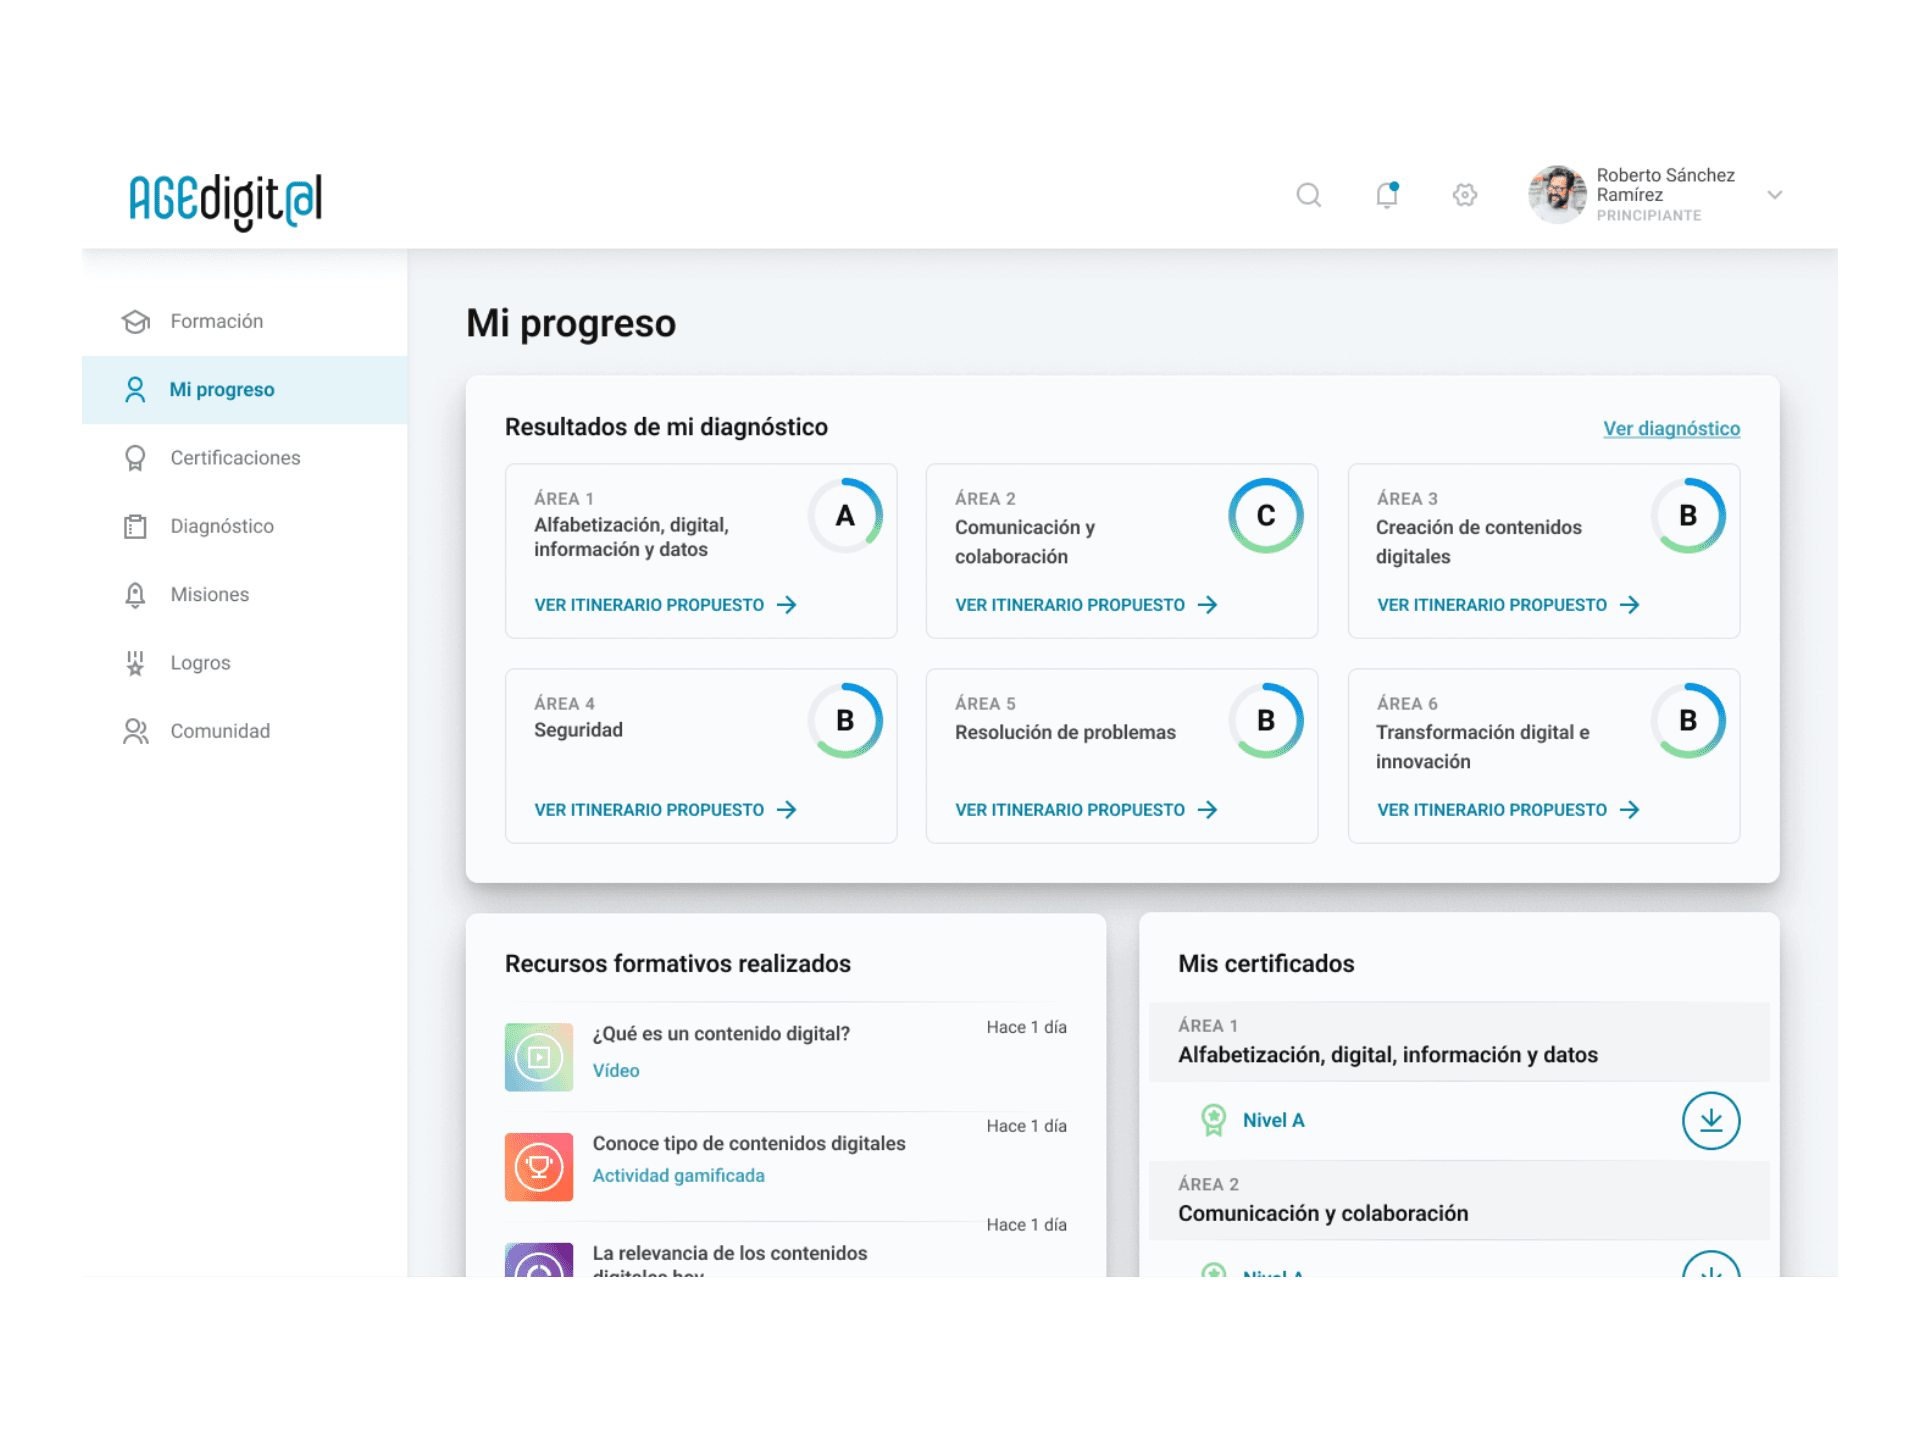Open settings gear icon in header

tap(1464, 195)
